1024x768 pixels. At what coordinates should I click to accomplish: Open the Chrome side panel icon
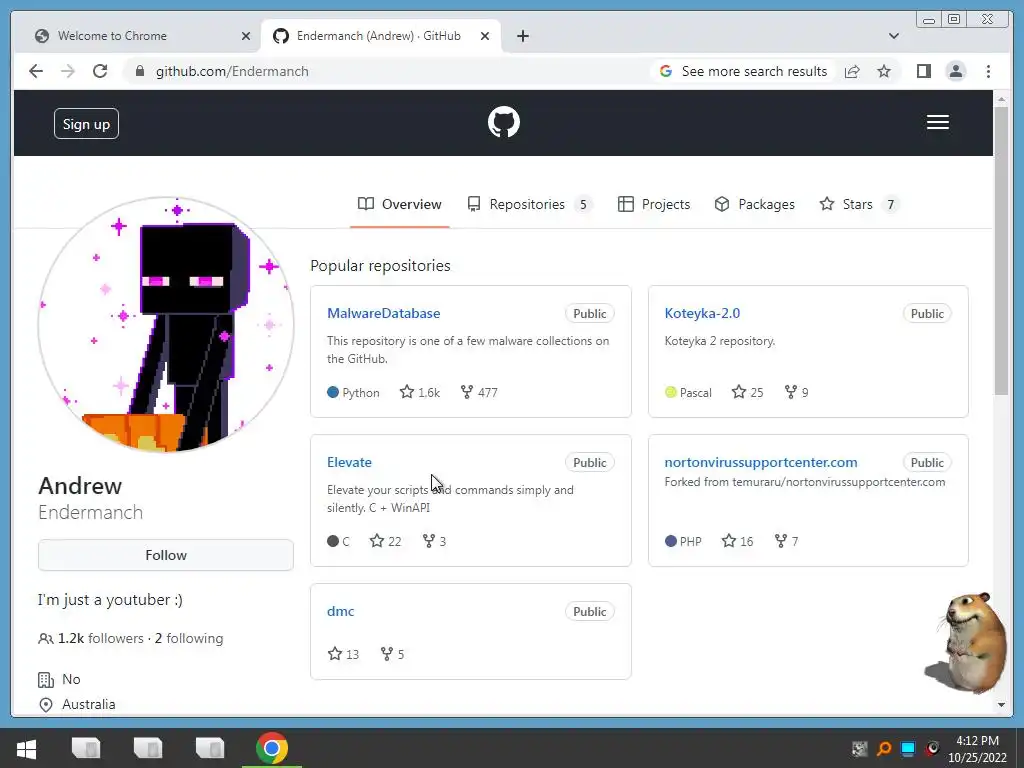[x=923, y=71]
